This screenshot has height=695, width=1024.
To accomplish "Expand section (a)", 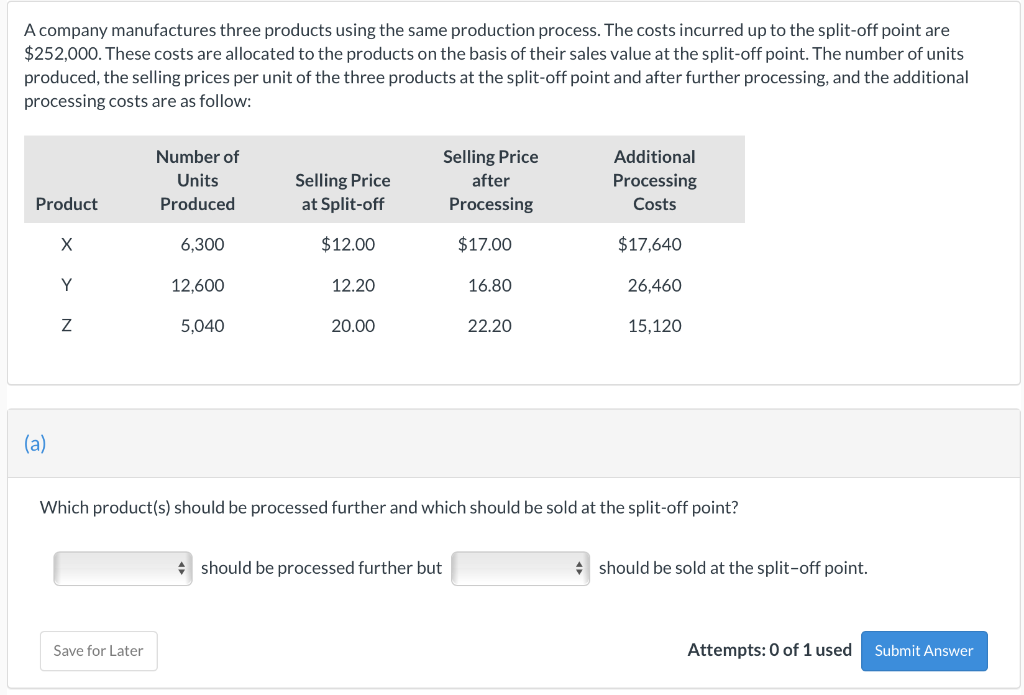I will (34, 443).
